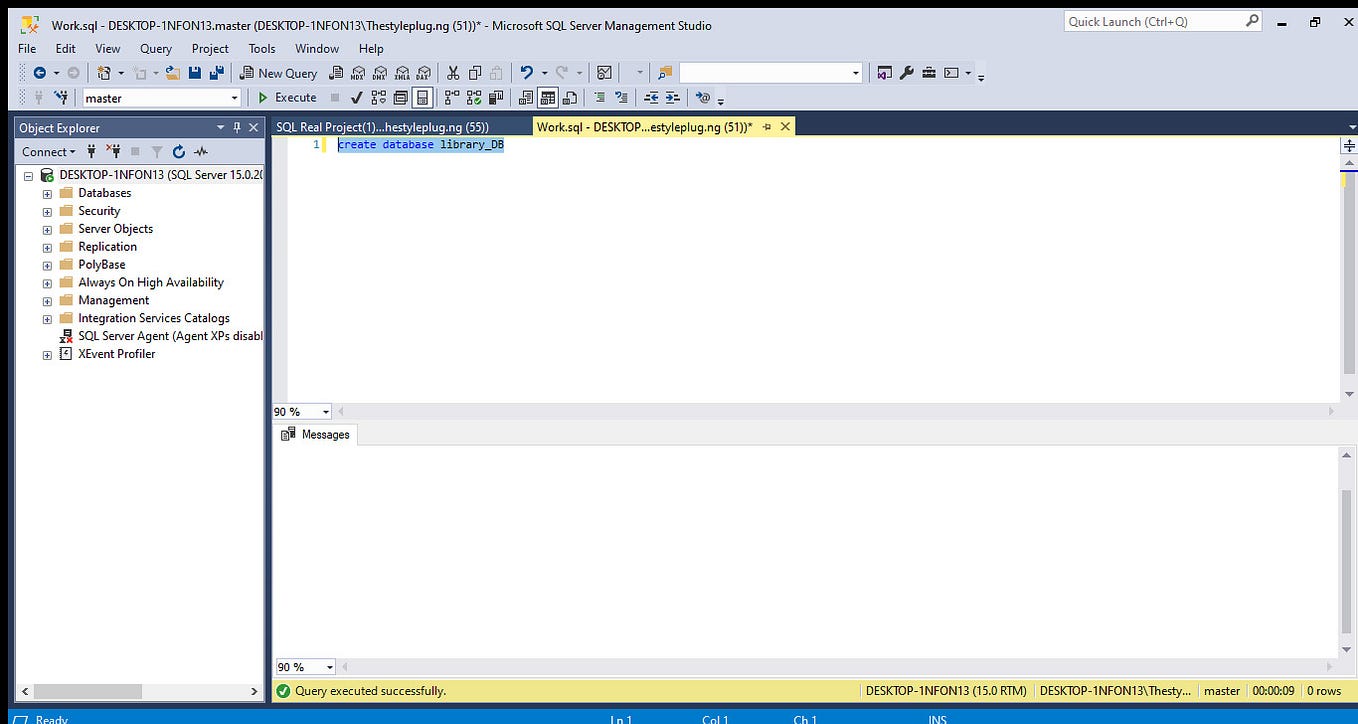Select the Results to Grid icon
This screenshot has height=724, width=1358.
pos(546,97)
